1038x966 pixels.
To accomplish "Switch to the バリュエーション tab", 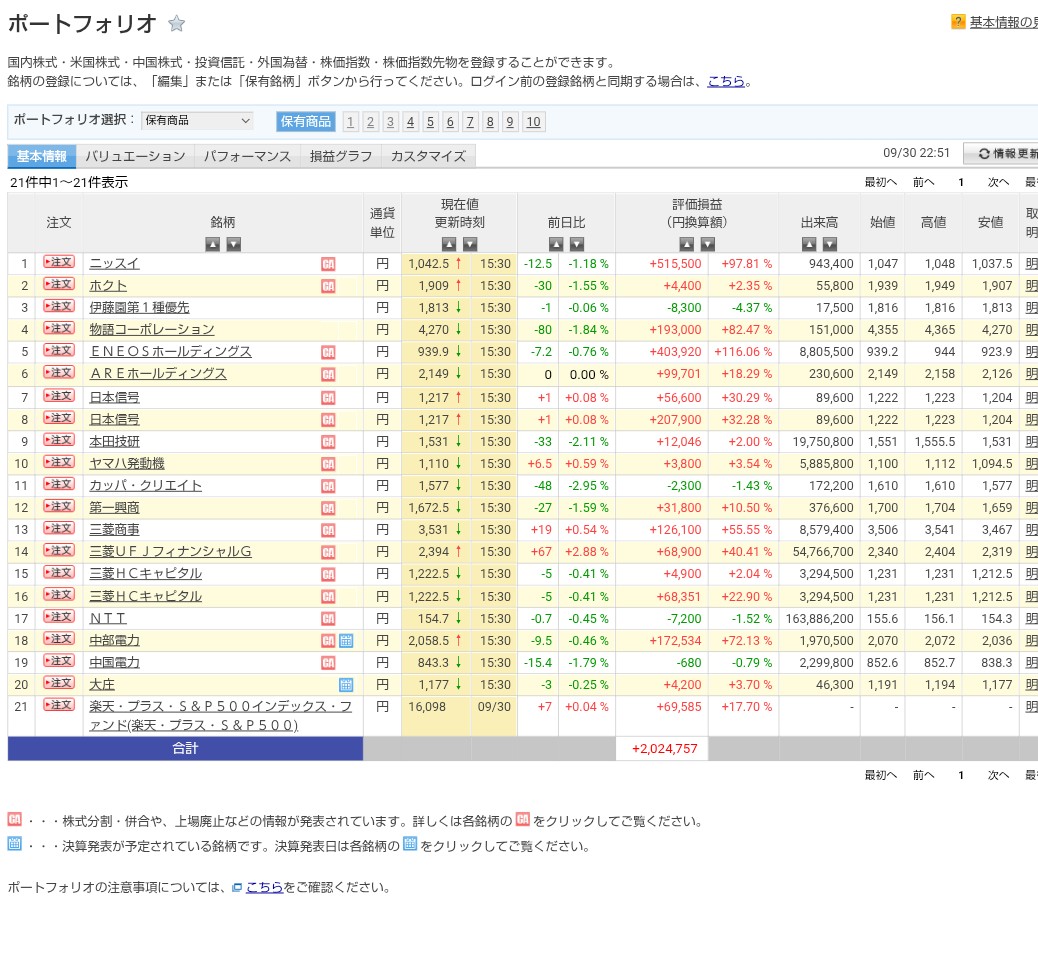I will coord(135,156).
